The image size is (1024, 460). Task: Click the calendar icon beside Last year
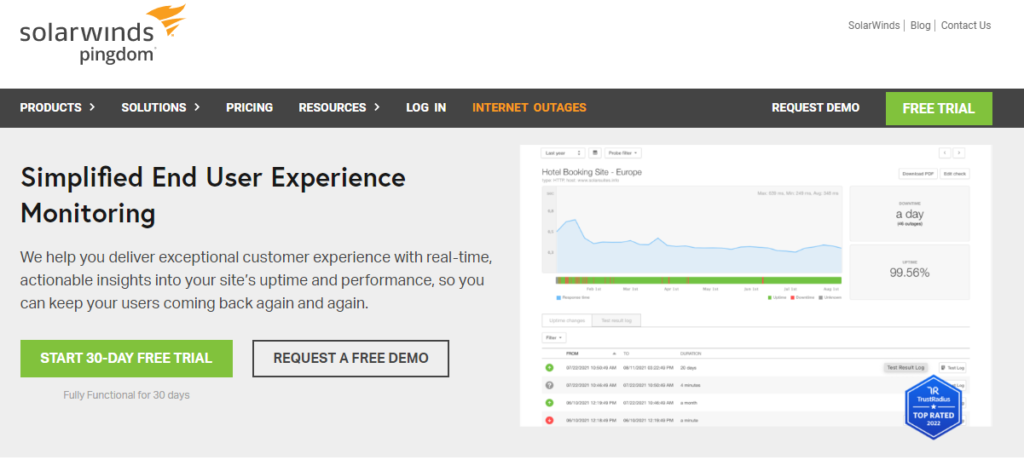[594, 153]
